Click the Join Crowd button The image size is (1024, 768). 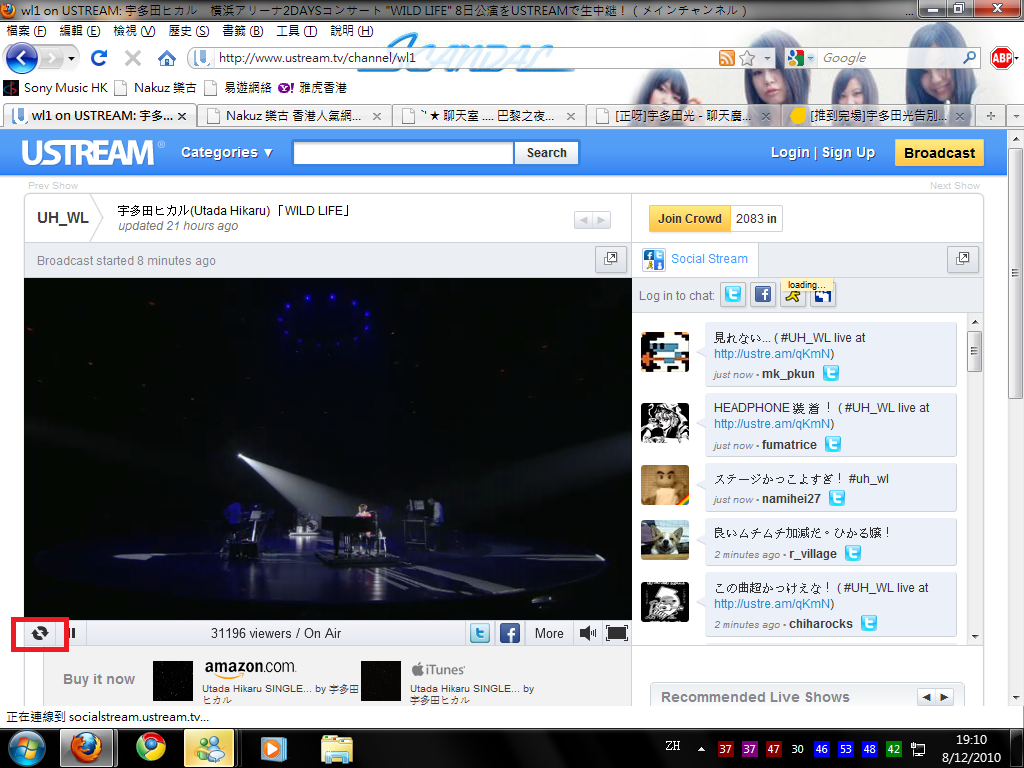coord(690,219)
